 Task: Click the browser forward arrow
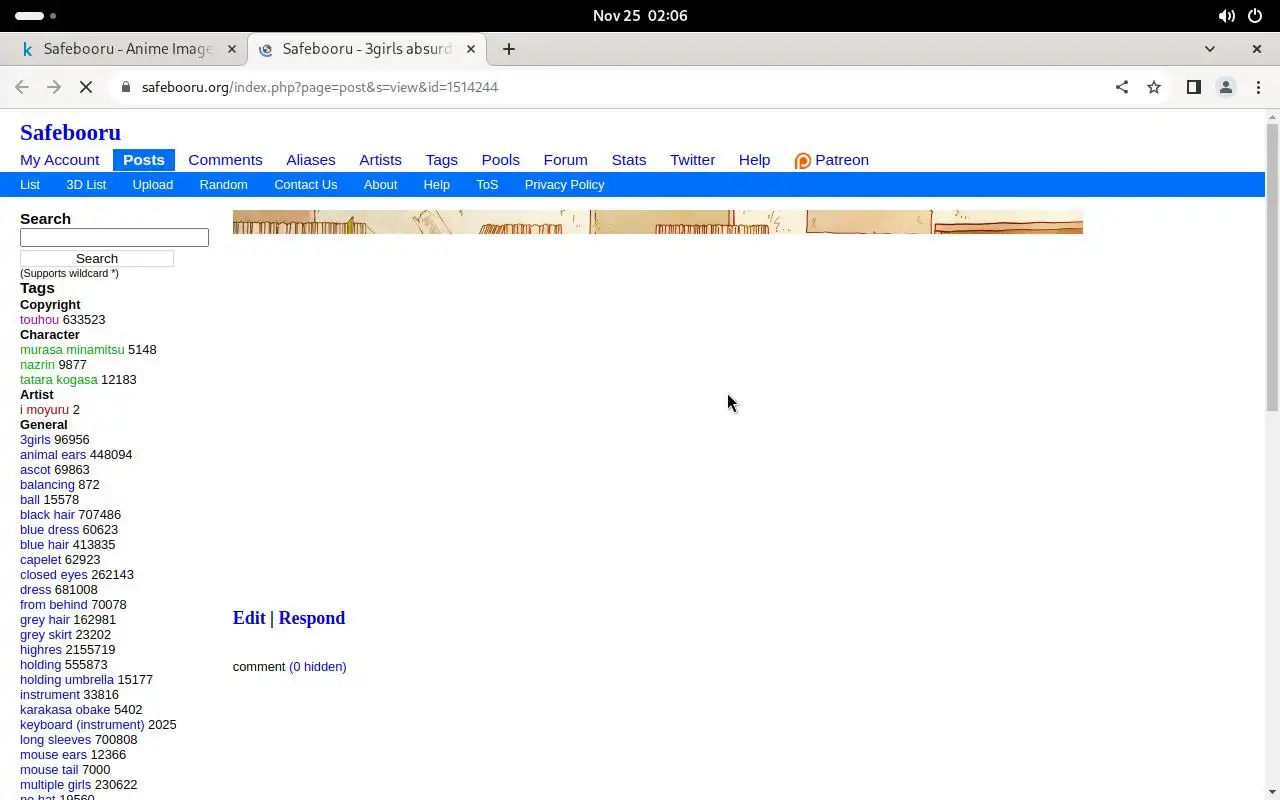(54, 87)
